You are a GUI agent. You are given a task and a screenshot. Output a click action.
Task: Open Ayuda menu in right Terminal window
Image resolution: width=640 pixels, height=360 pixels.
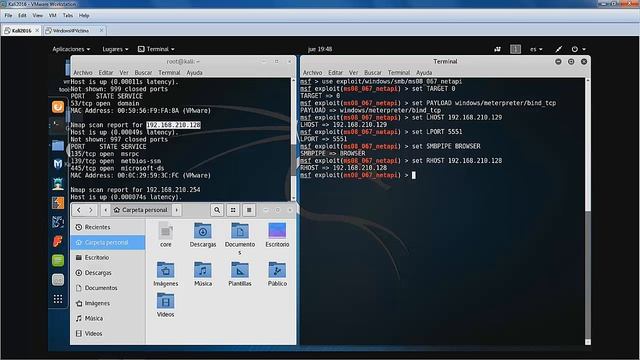[x=424, y=73]
